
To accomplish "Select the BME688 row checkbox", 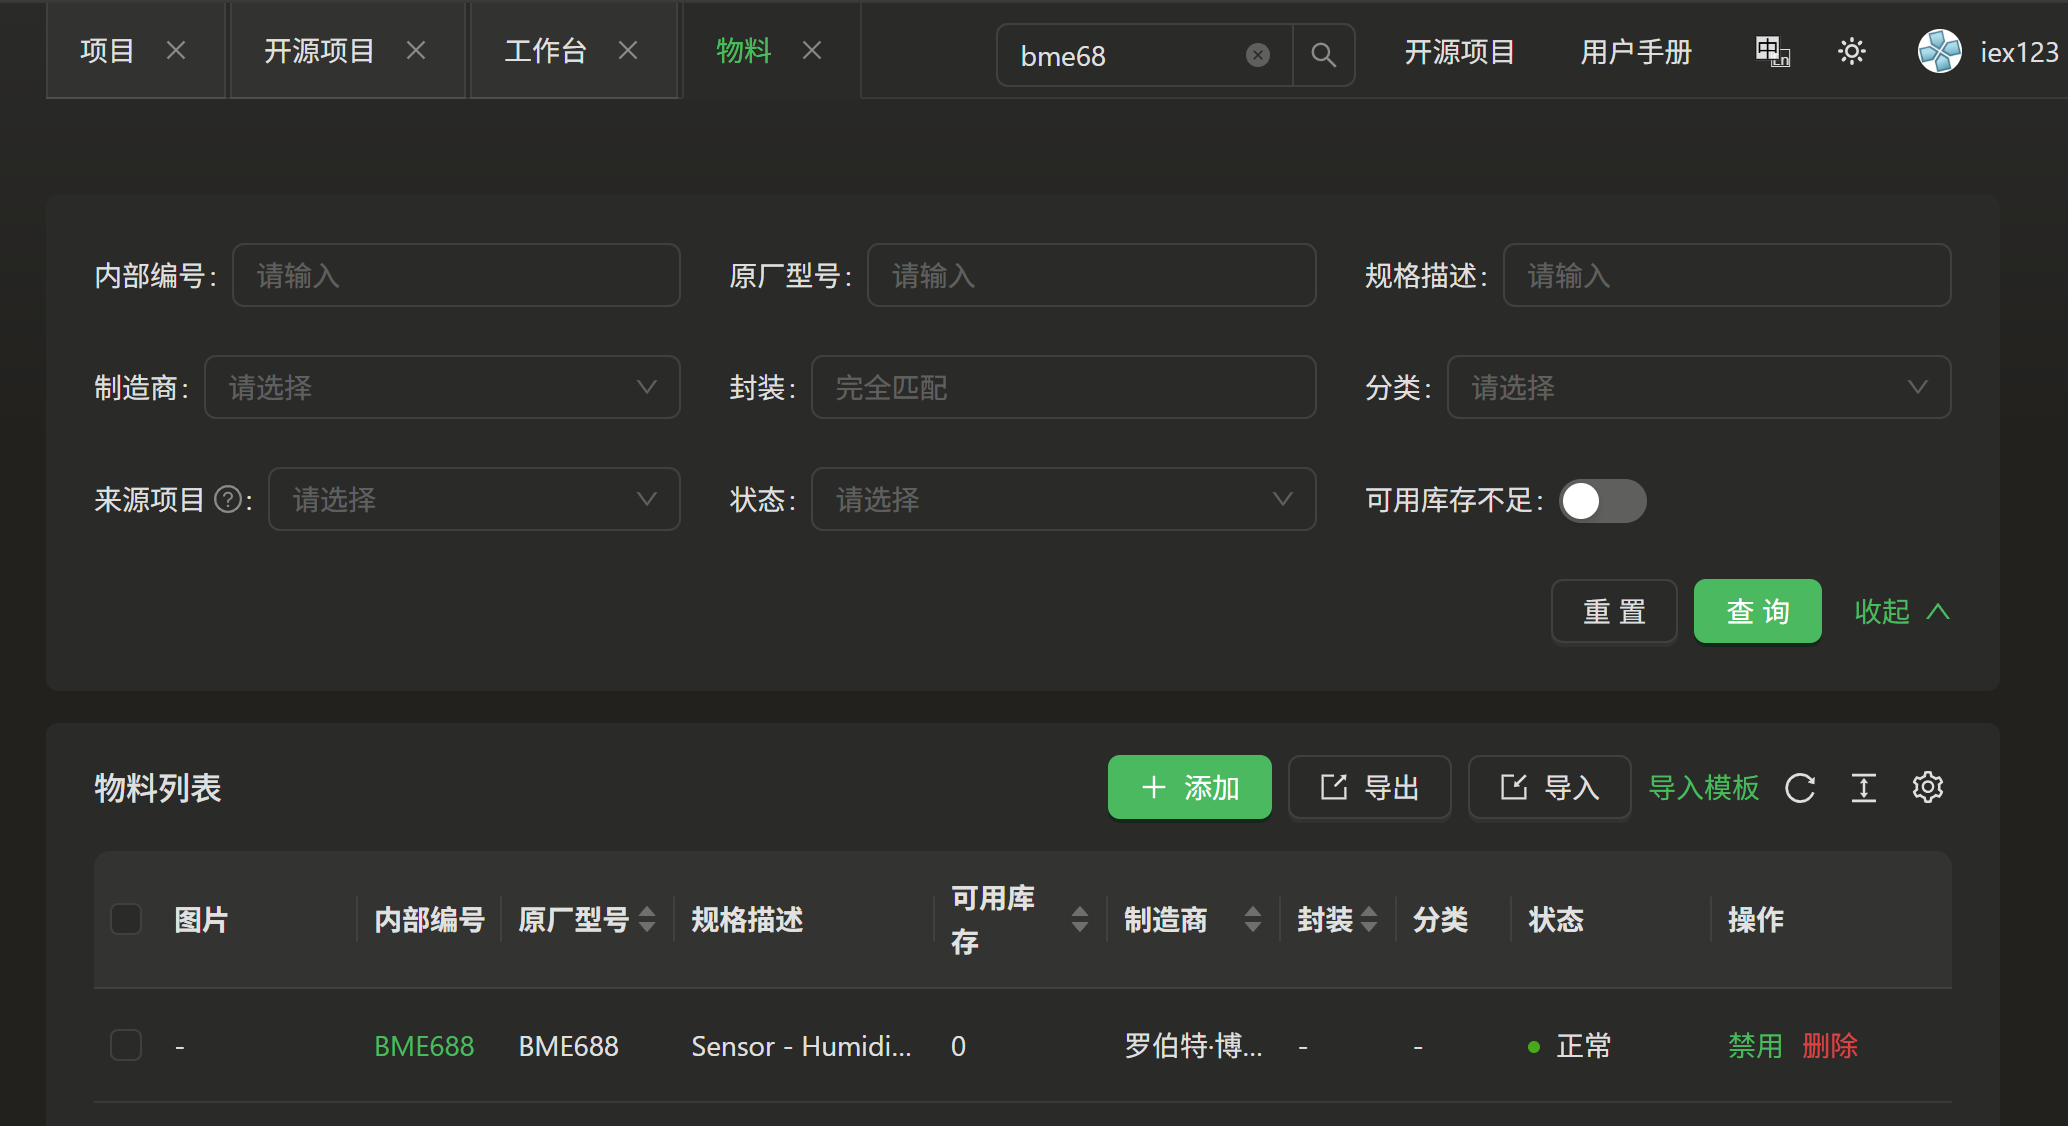I will tap(126, 1045).
